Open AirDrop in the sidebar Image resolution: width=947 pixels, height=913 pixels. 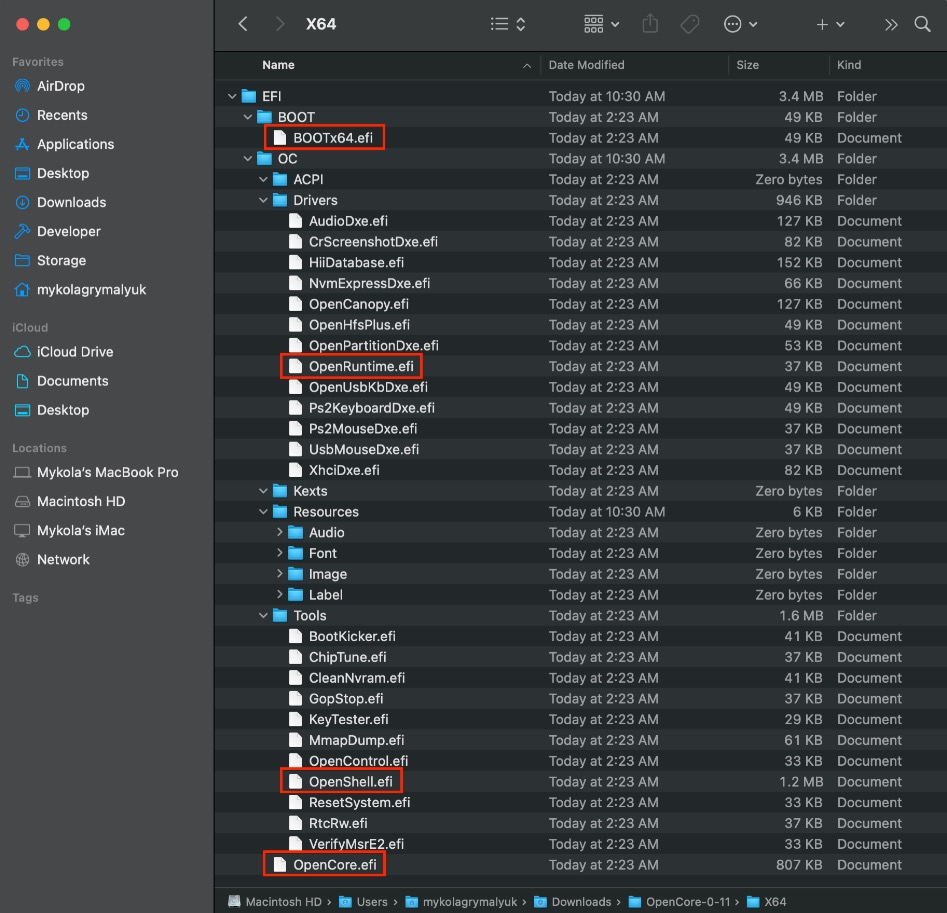click(x=50, y=86)
